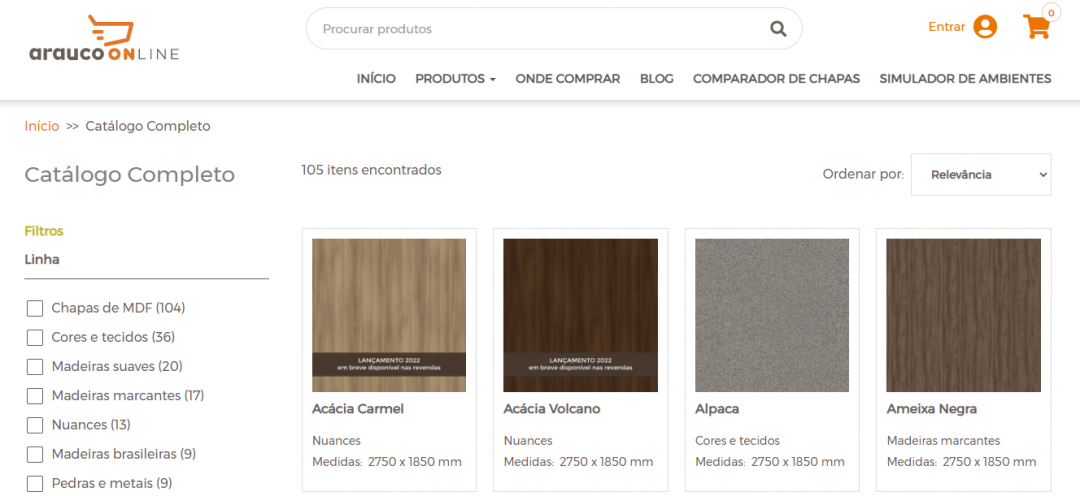Click the Entrar login link
The image size is (1080, 496).
(946, 27)
